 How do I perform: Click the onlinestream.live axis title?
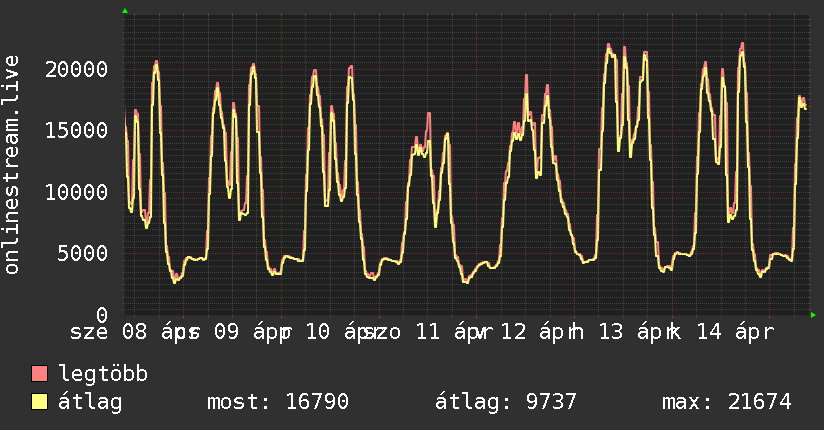12,180
